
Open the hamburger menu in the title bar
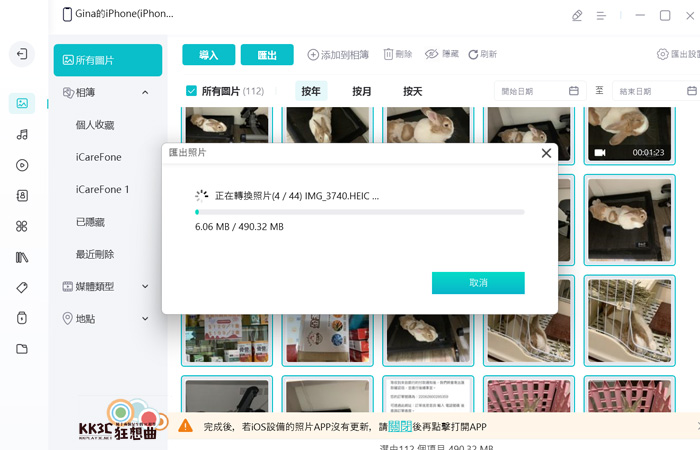point(601,16)
